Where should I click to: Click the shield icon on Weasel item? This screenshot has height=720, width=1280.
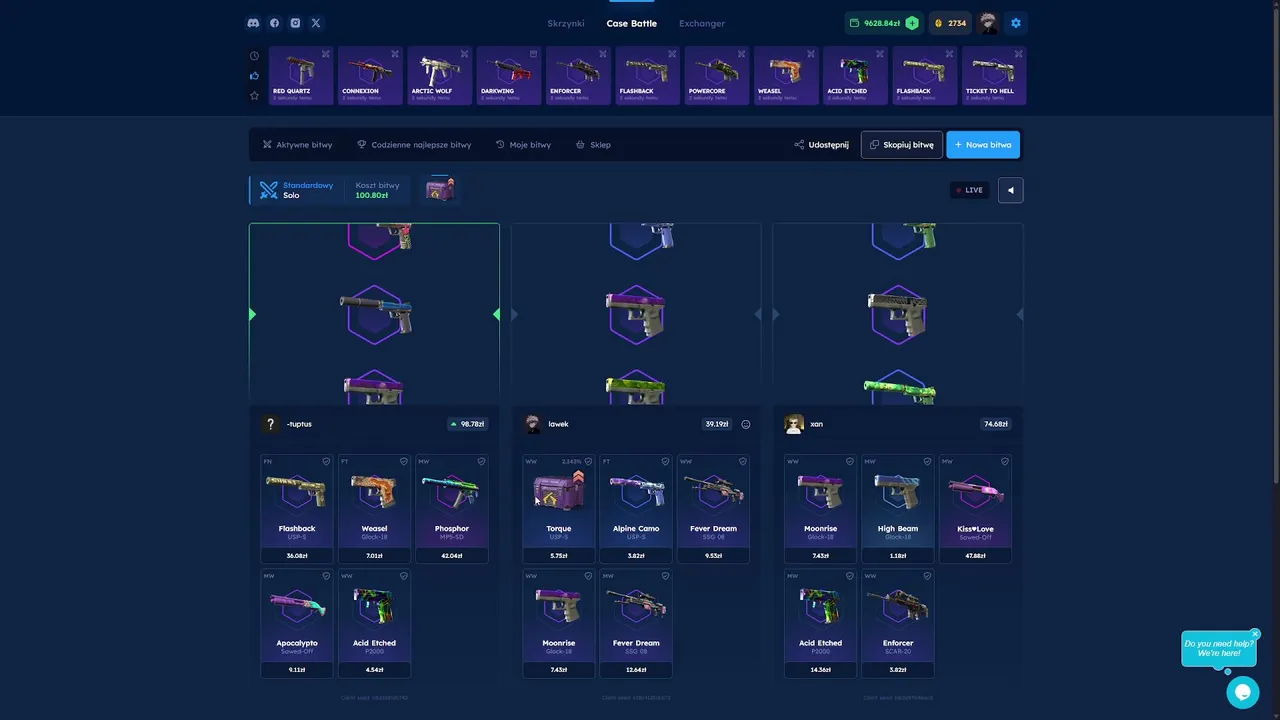404,461
